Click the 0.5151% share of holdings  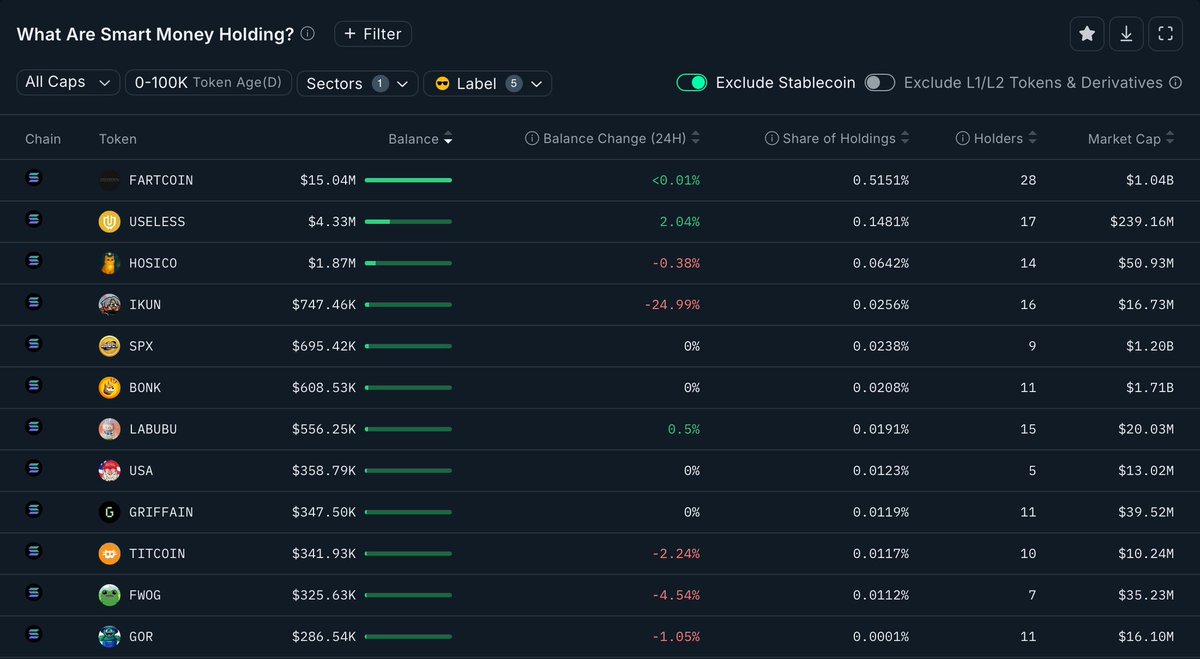(x=881, y=180)
